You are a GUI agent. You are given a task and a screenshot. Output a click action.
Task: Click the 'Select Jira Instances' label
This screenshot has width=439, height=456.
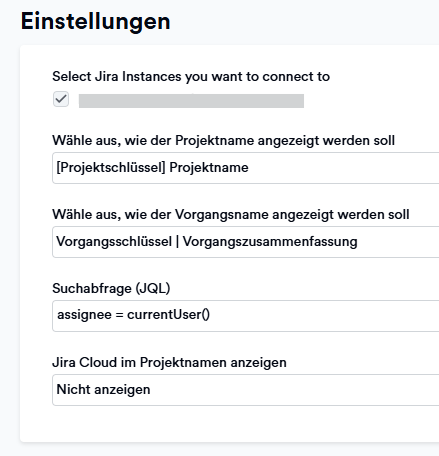[191, 77]
